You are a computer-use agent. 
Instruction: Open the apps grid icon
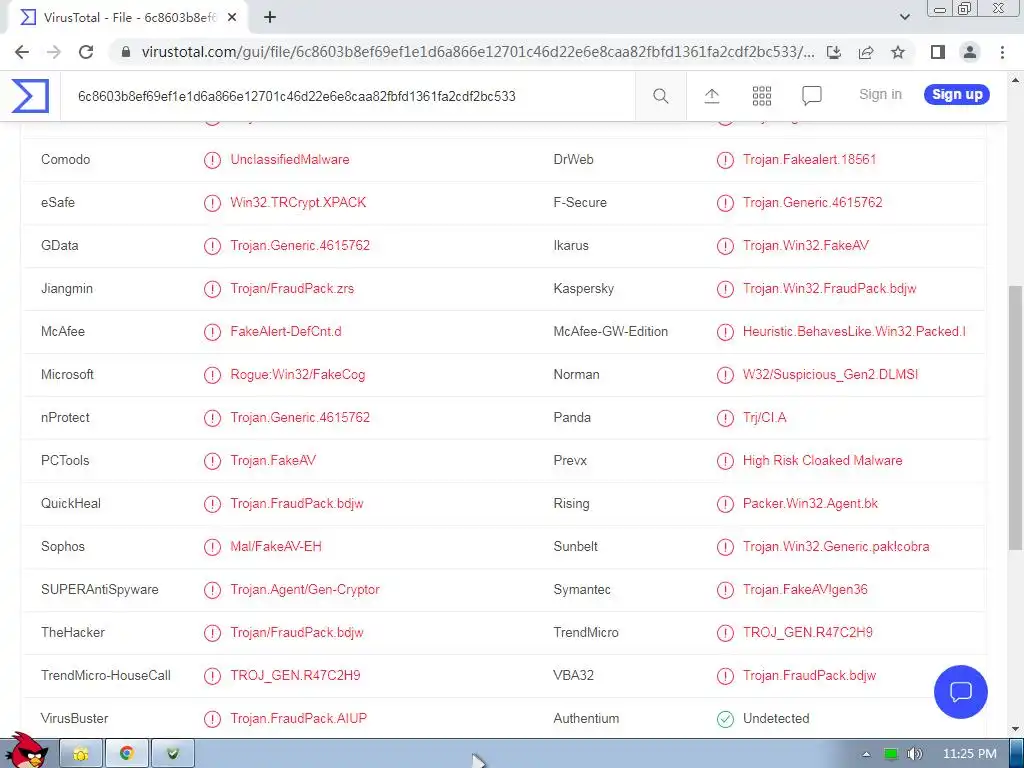761,96
